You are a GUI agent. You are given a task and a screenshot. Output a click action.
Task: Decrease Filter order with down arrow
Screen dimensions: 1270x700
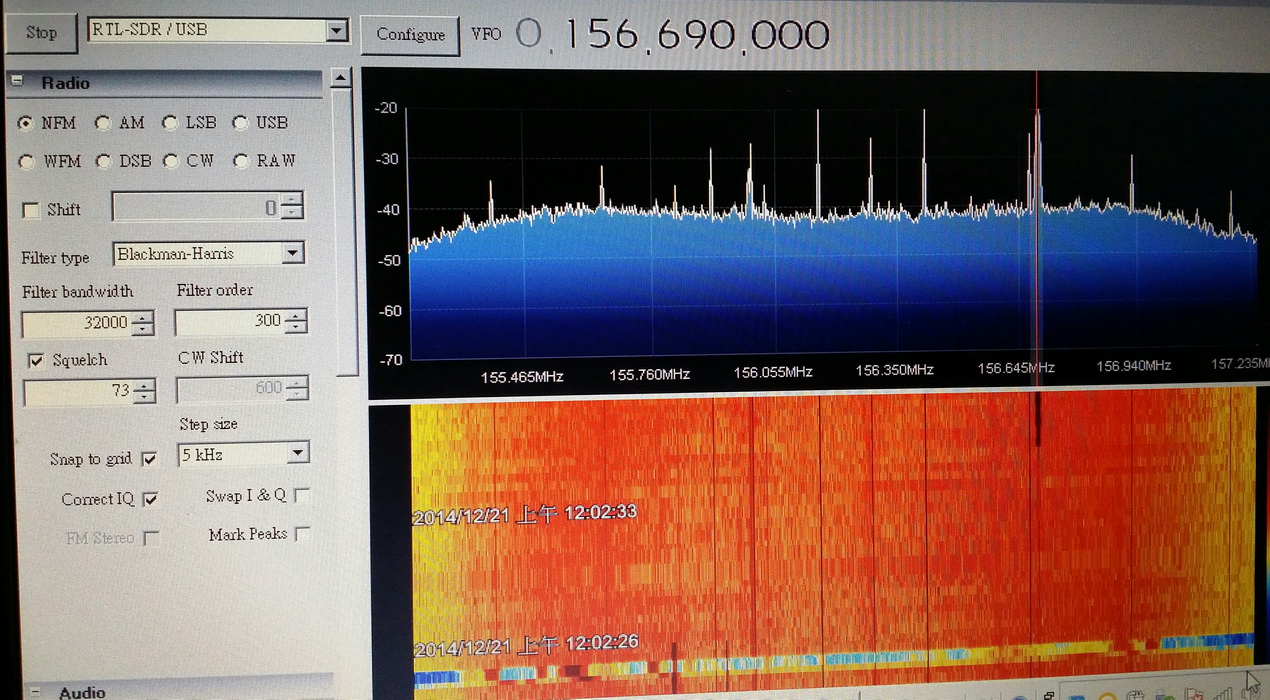coord(297,328)
